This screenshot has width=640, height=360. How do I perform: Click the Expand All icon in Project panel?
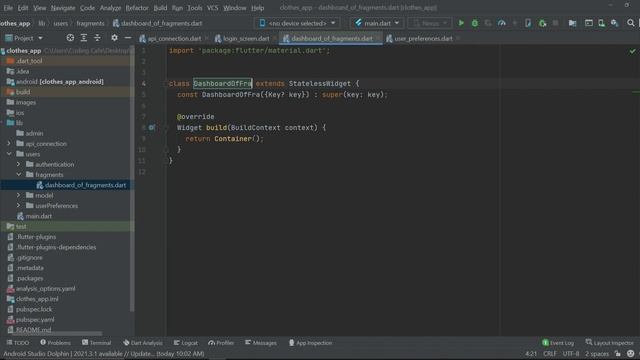84,38
